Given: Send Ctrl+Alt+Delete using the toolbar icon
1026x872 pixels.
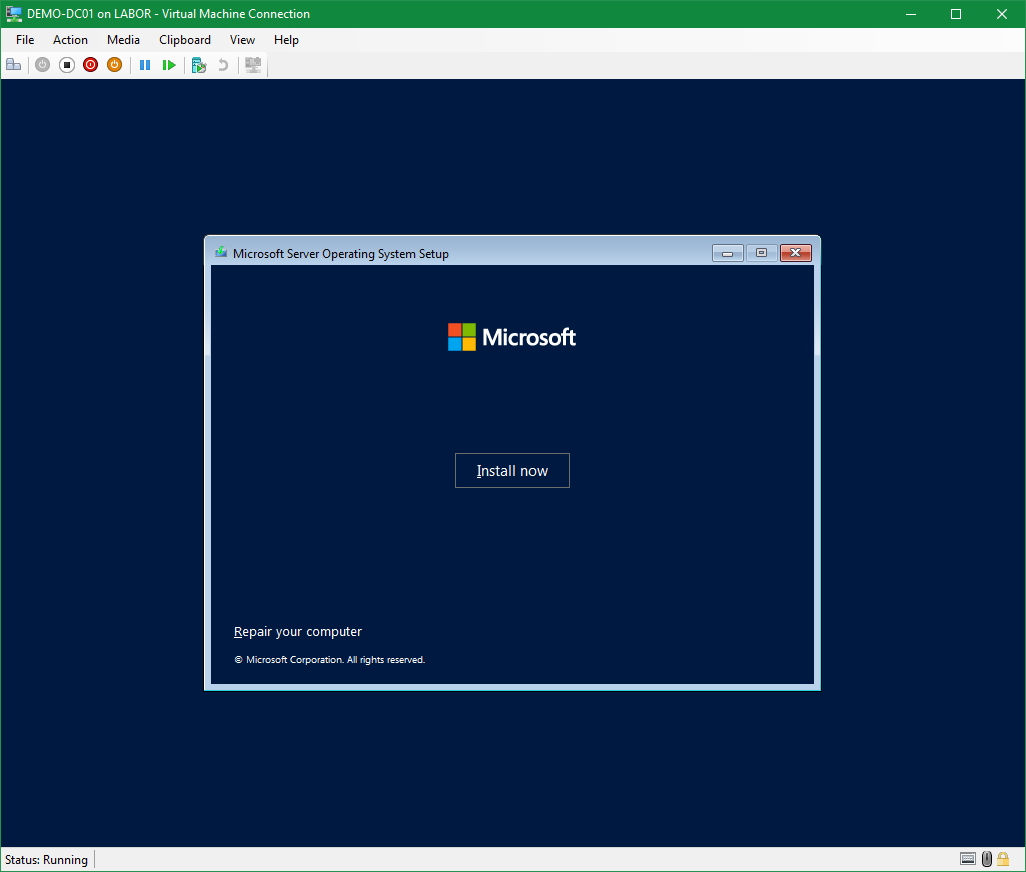Looking at the screenshot, I should [13, 65].
